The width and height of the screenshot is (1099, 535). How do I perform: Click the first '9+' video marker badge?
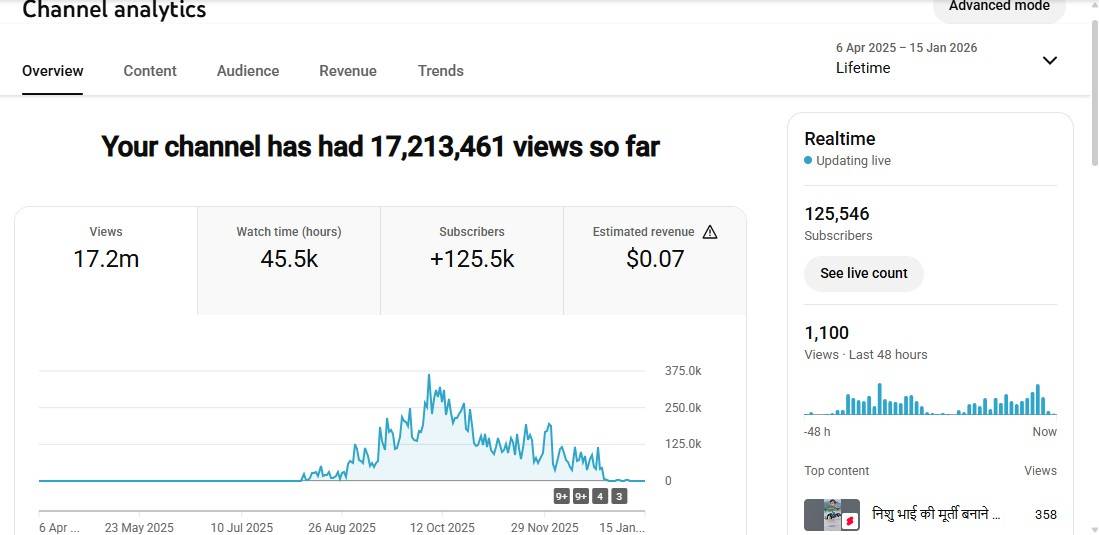click(562, 496)
